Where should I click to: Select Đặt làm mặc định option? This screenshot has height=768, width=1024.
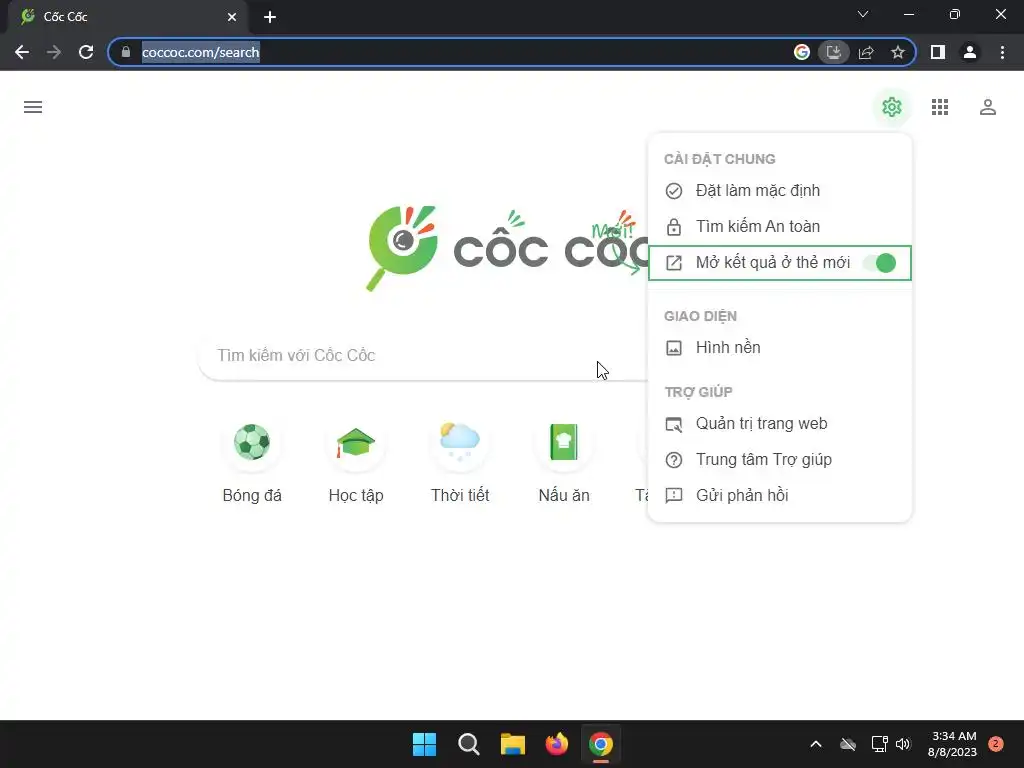click(x=780, y=191)
